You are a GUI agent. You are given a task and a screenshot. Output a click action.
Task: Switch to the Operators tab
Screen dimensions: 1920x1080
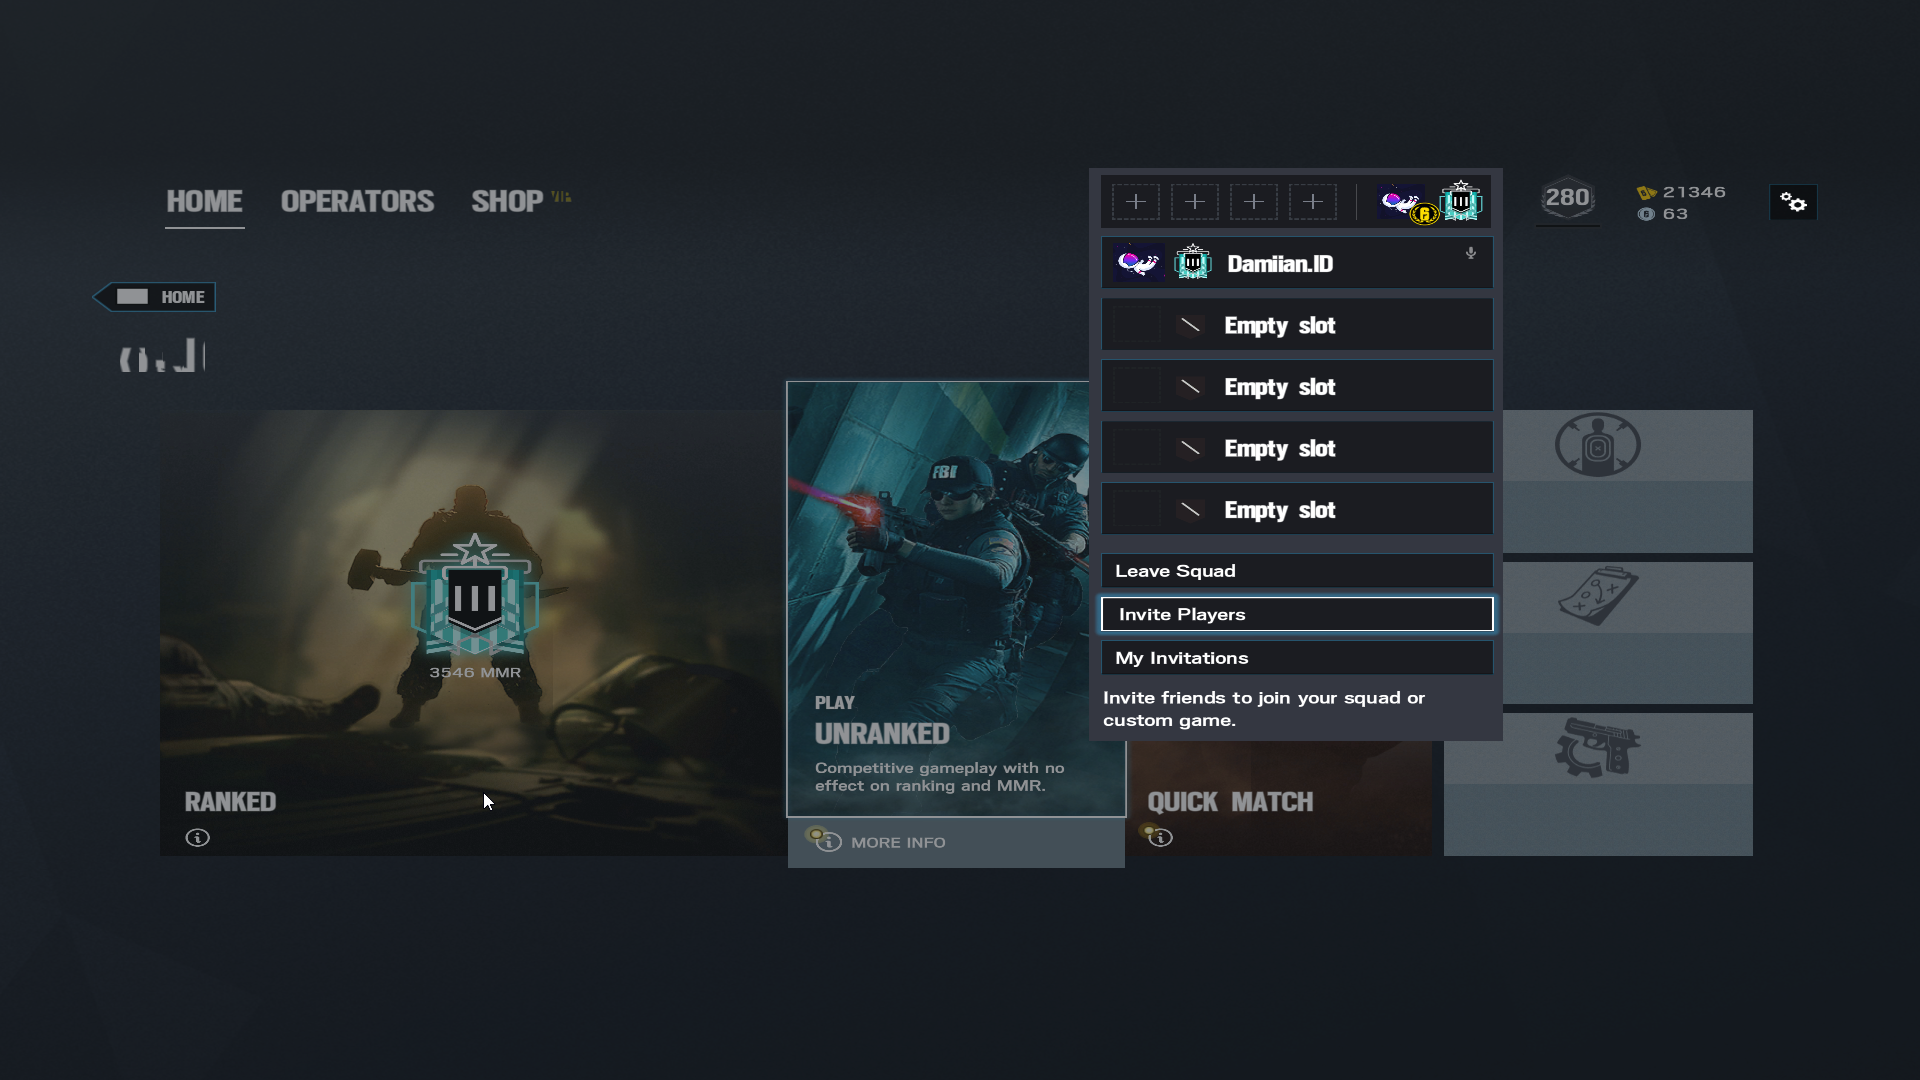tap(357, 201)
